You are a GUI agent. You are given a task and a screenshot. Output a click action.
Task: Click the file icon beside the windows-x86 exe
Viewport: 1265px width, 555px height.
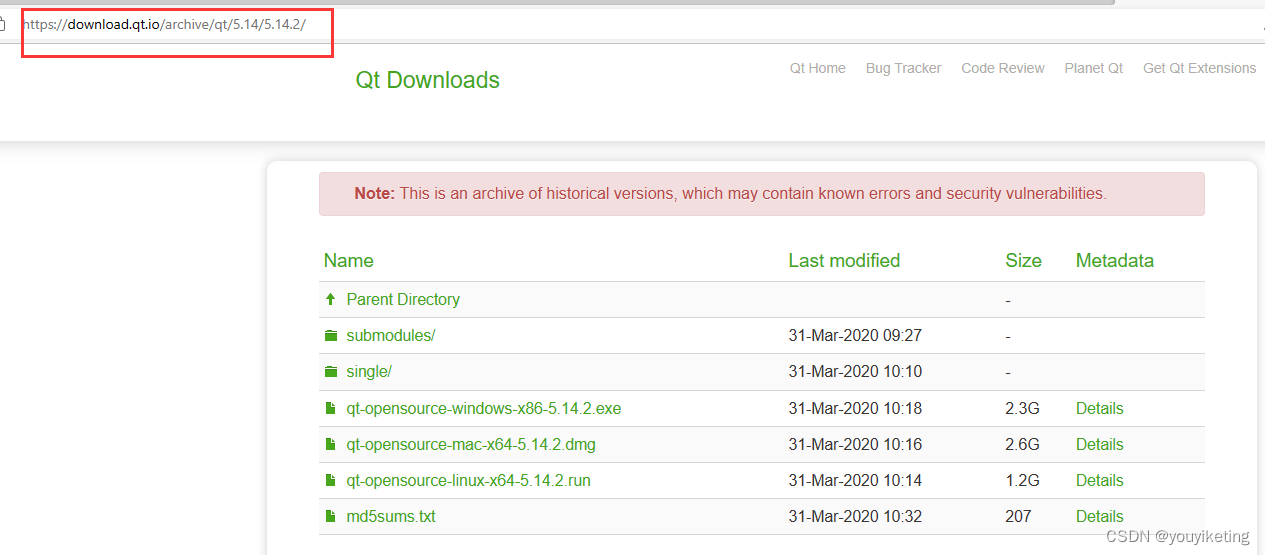330,408
